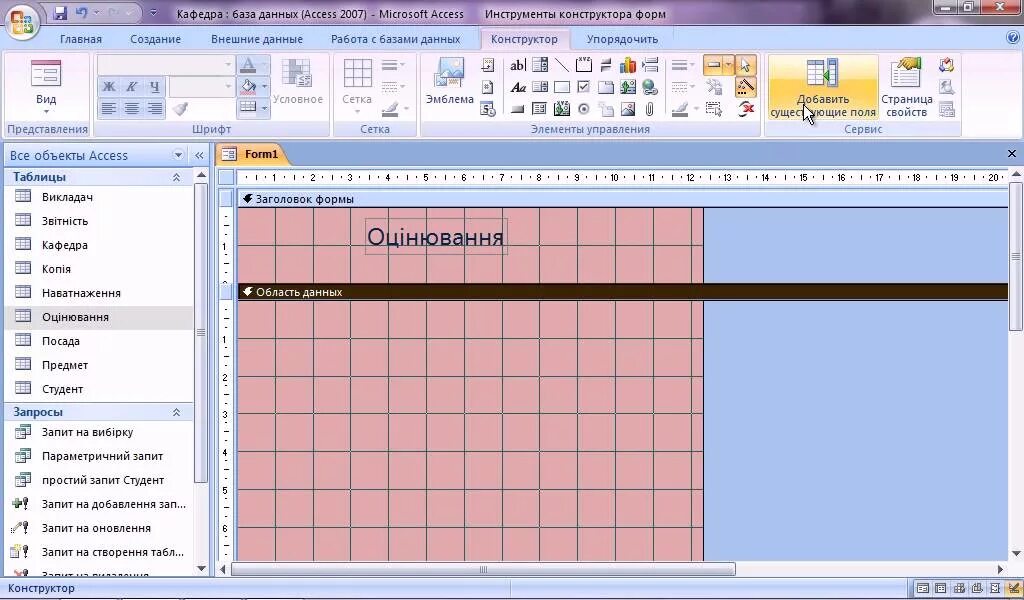Select the Line drawing control
This screenshot has height=600, width=1024.
[x=562, y=65]
